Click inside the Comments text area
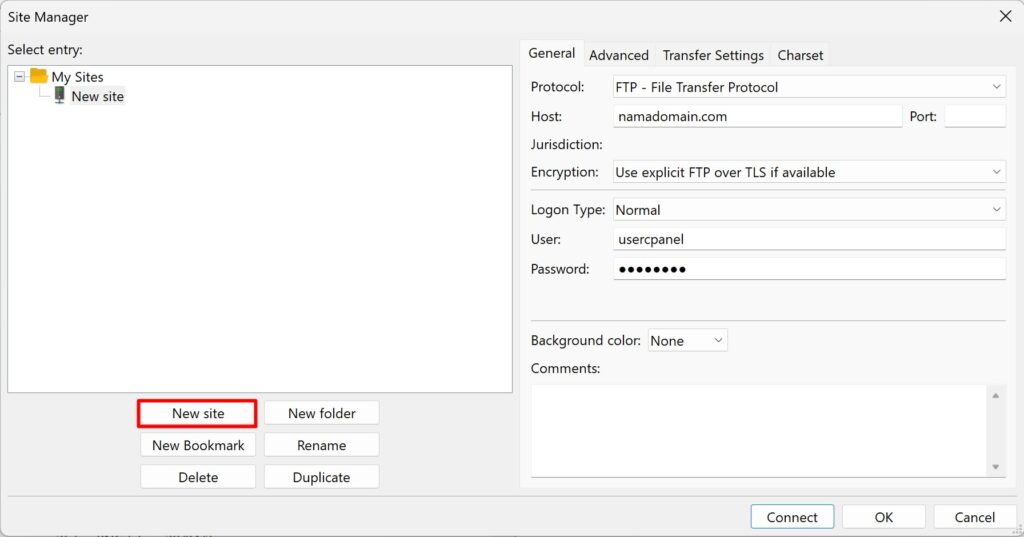Image resolution: width=1024 pixels, height=537 pixels. pos(758,431)
